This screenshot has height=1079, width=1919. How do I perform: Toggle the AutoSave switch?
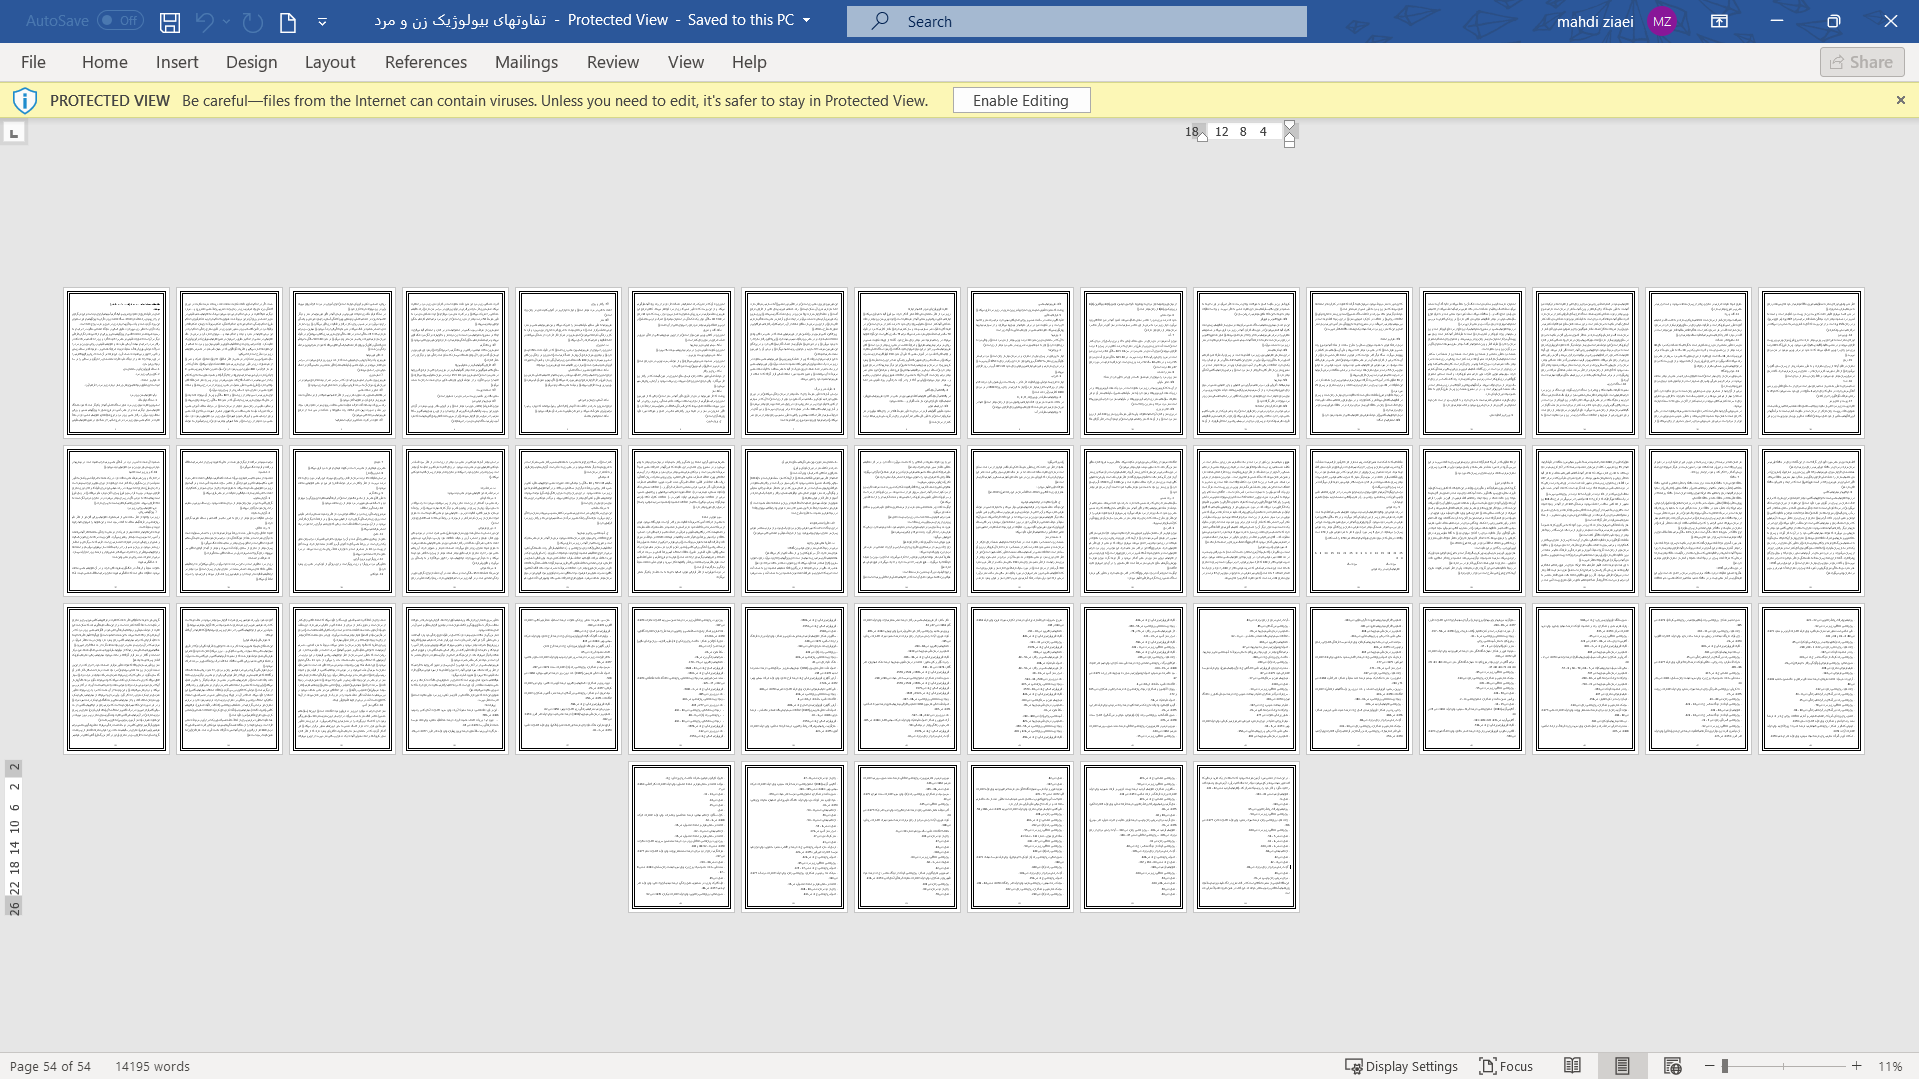pyautogui.click(x=120, y=20)
